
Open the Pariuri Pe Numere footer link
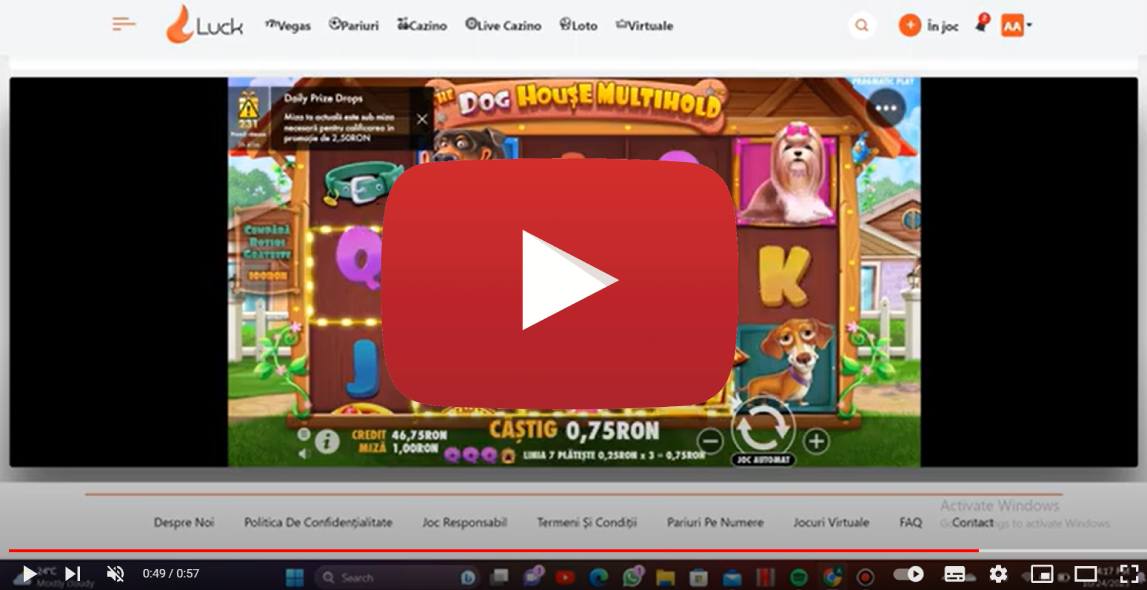pyautogui.click(x=715, y=522)
